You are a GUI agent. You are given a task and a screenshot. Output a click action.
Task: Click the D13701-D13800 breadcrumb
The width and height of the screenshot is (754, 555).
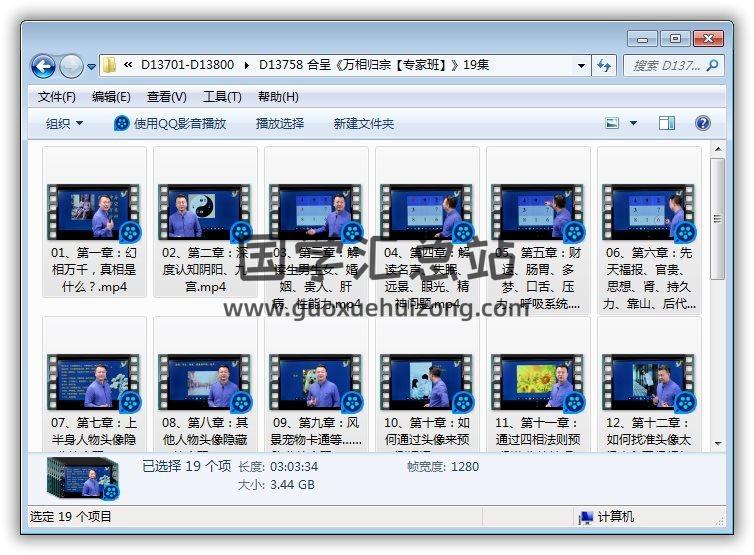click(x=188, y=65)
